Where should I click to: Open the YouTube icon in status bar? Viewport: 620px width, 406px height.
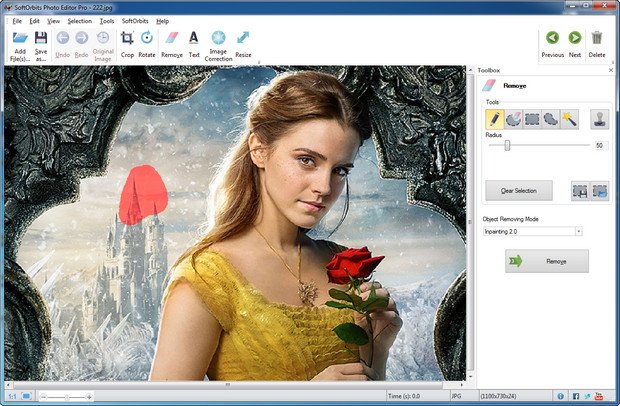(599, 396)
